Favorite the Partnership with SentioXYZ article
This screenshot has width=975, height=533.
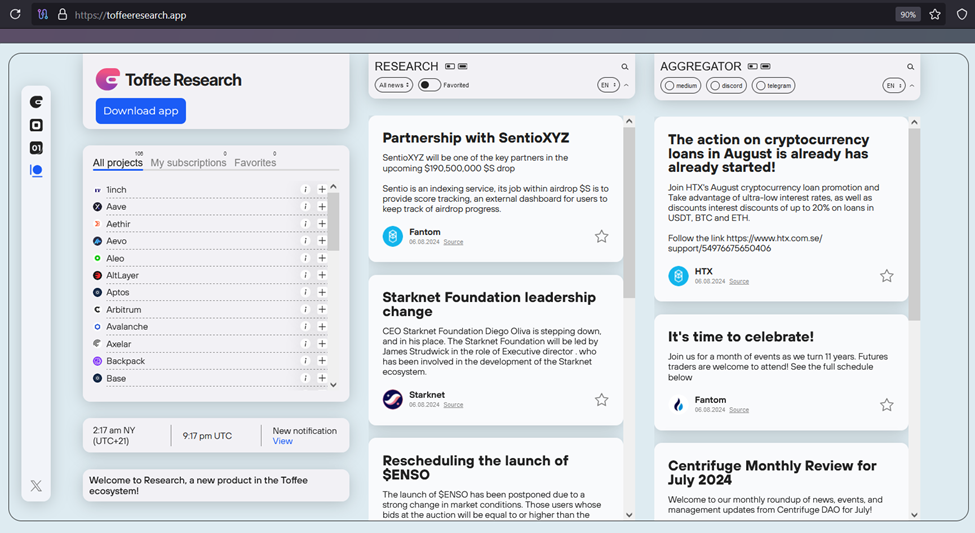click(x=601, y=236)
